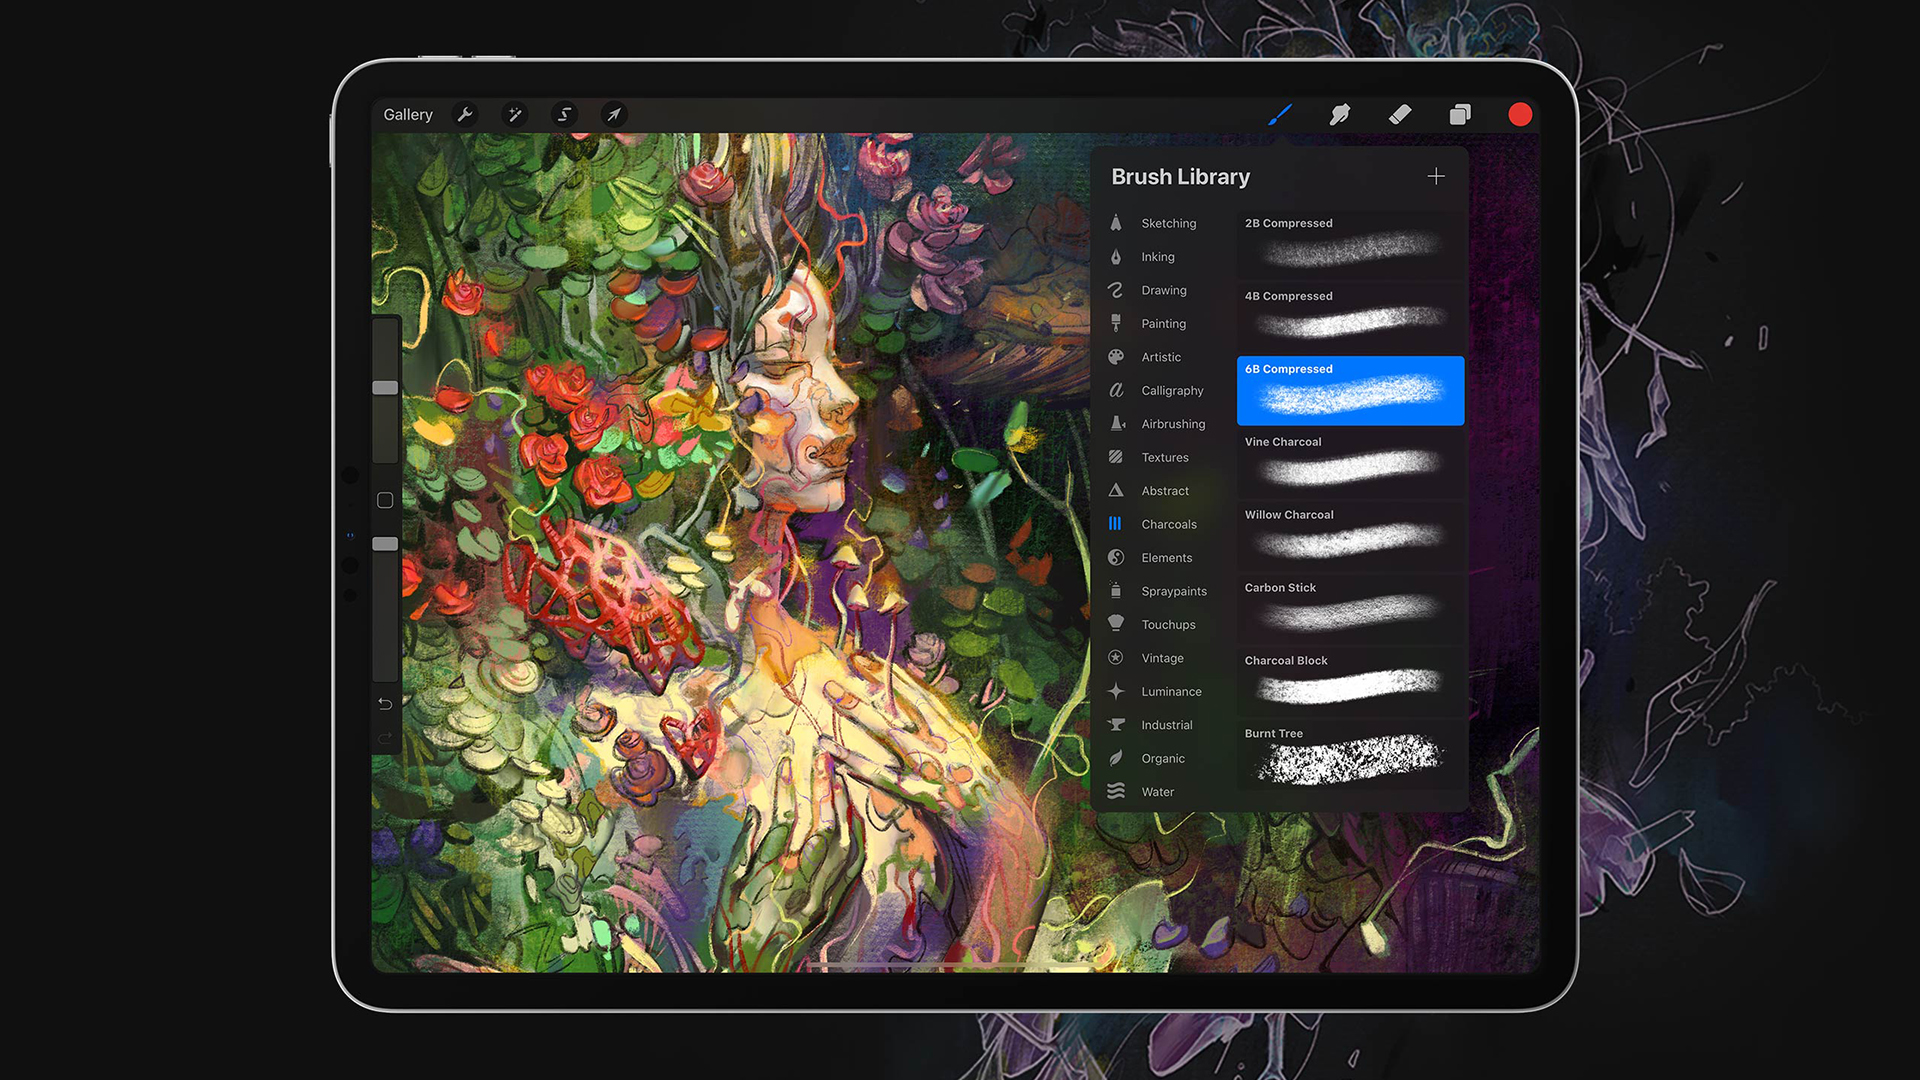Add new brush via plus button
The image size is (1920, 1080).
[x=1436, y=175]
